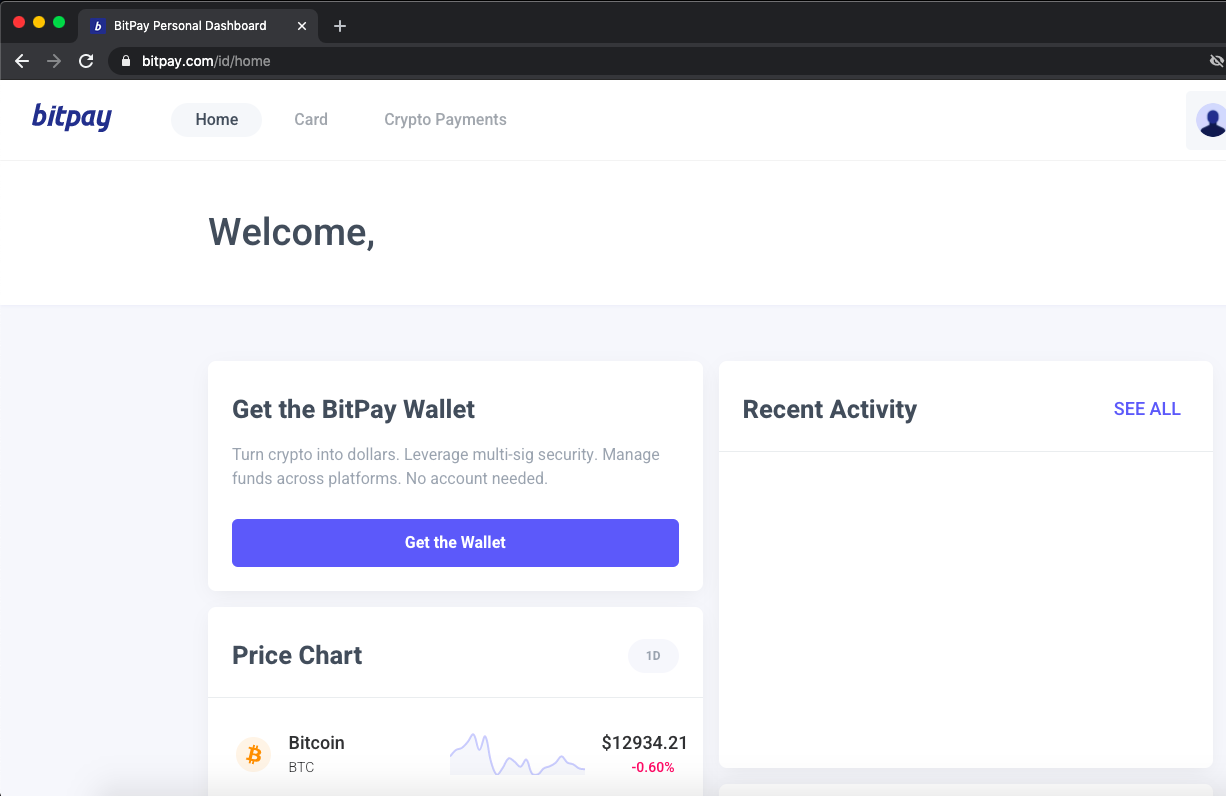Click the BTC ticker label
Screen dimensions: 1226x796
[x=299, y=767]
